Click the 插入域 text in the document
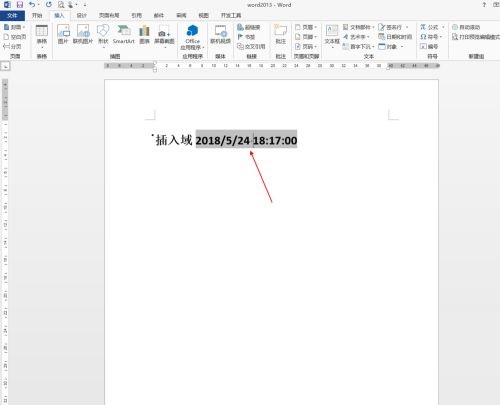The image size is (500, 405). 174,140
